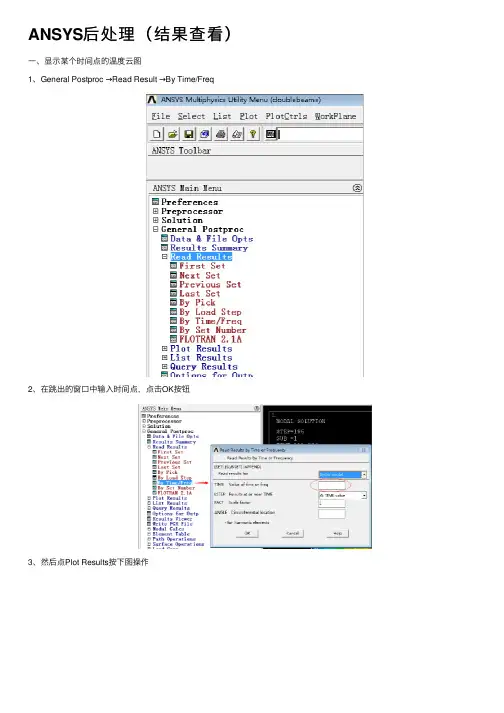Click the FACT scale factor input field

click(332, 504)
